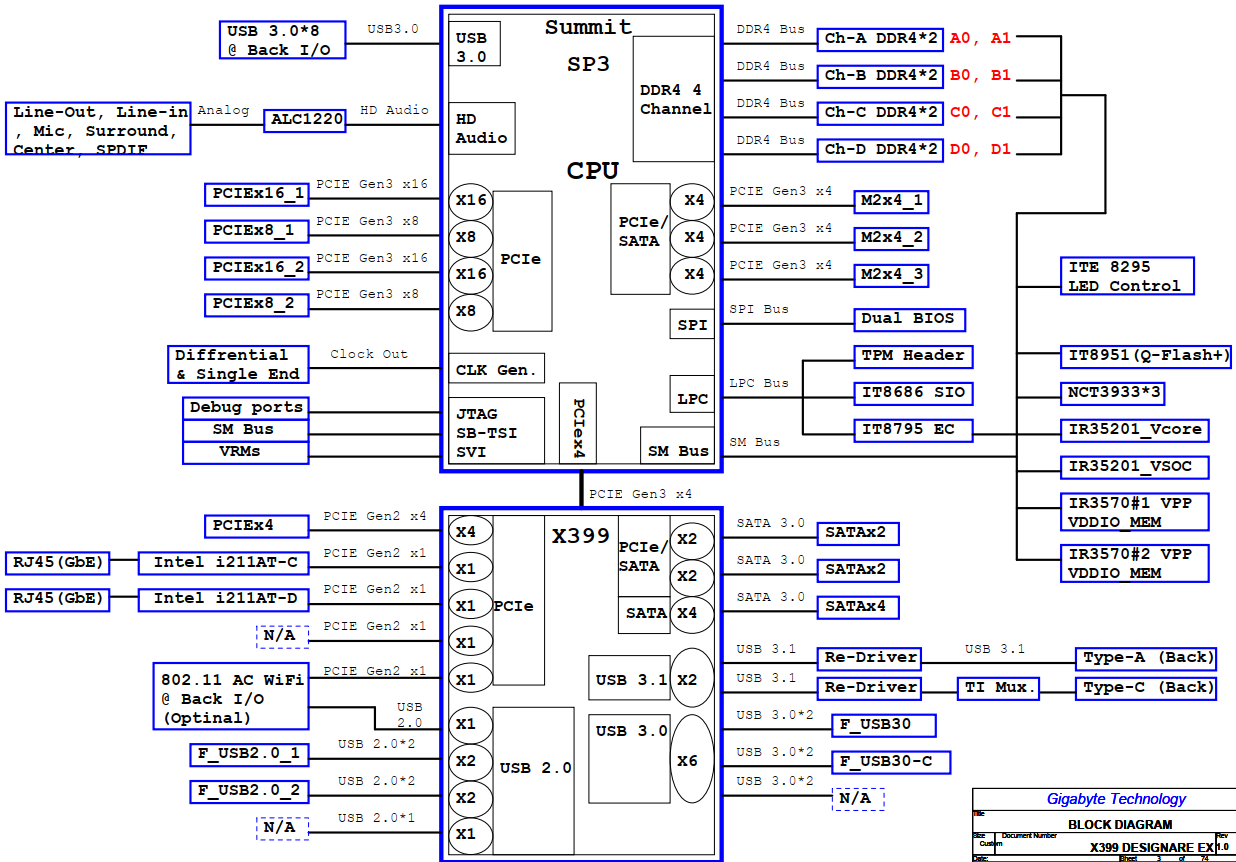This screenshot has width=1236, height=862.
Task: Select the "ITE 8295 LED Control" block
Action: [1127, 277]
